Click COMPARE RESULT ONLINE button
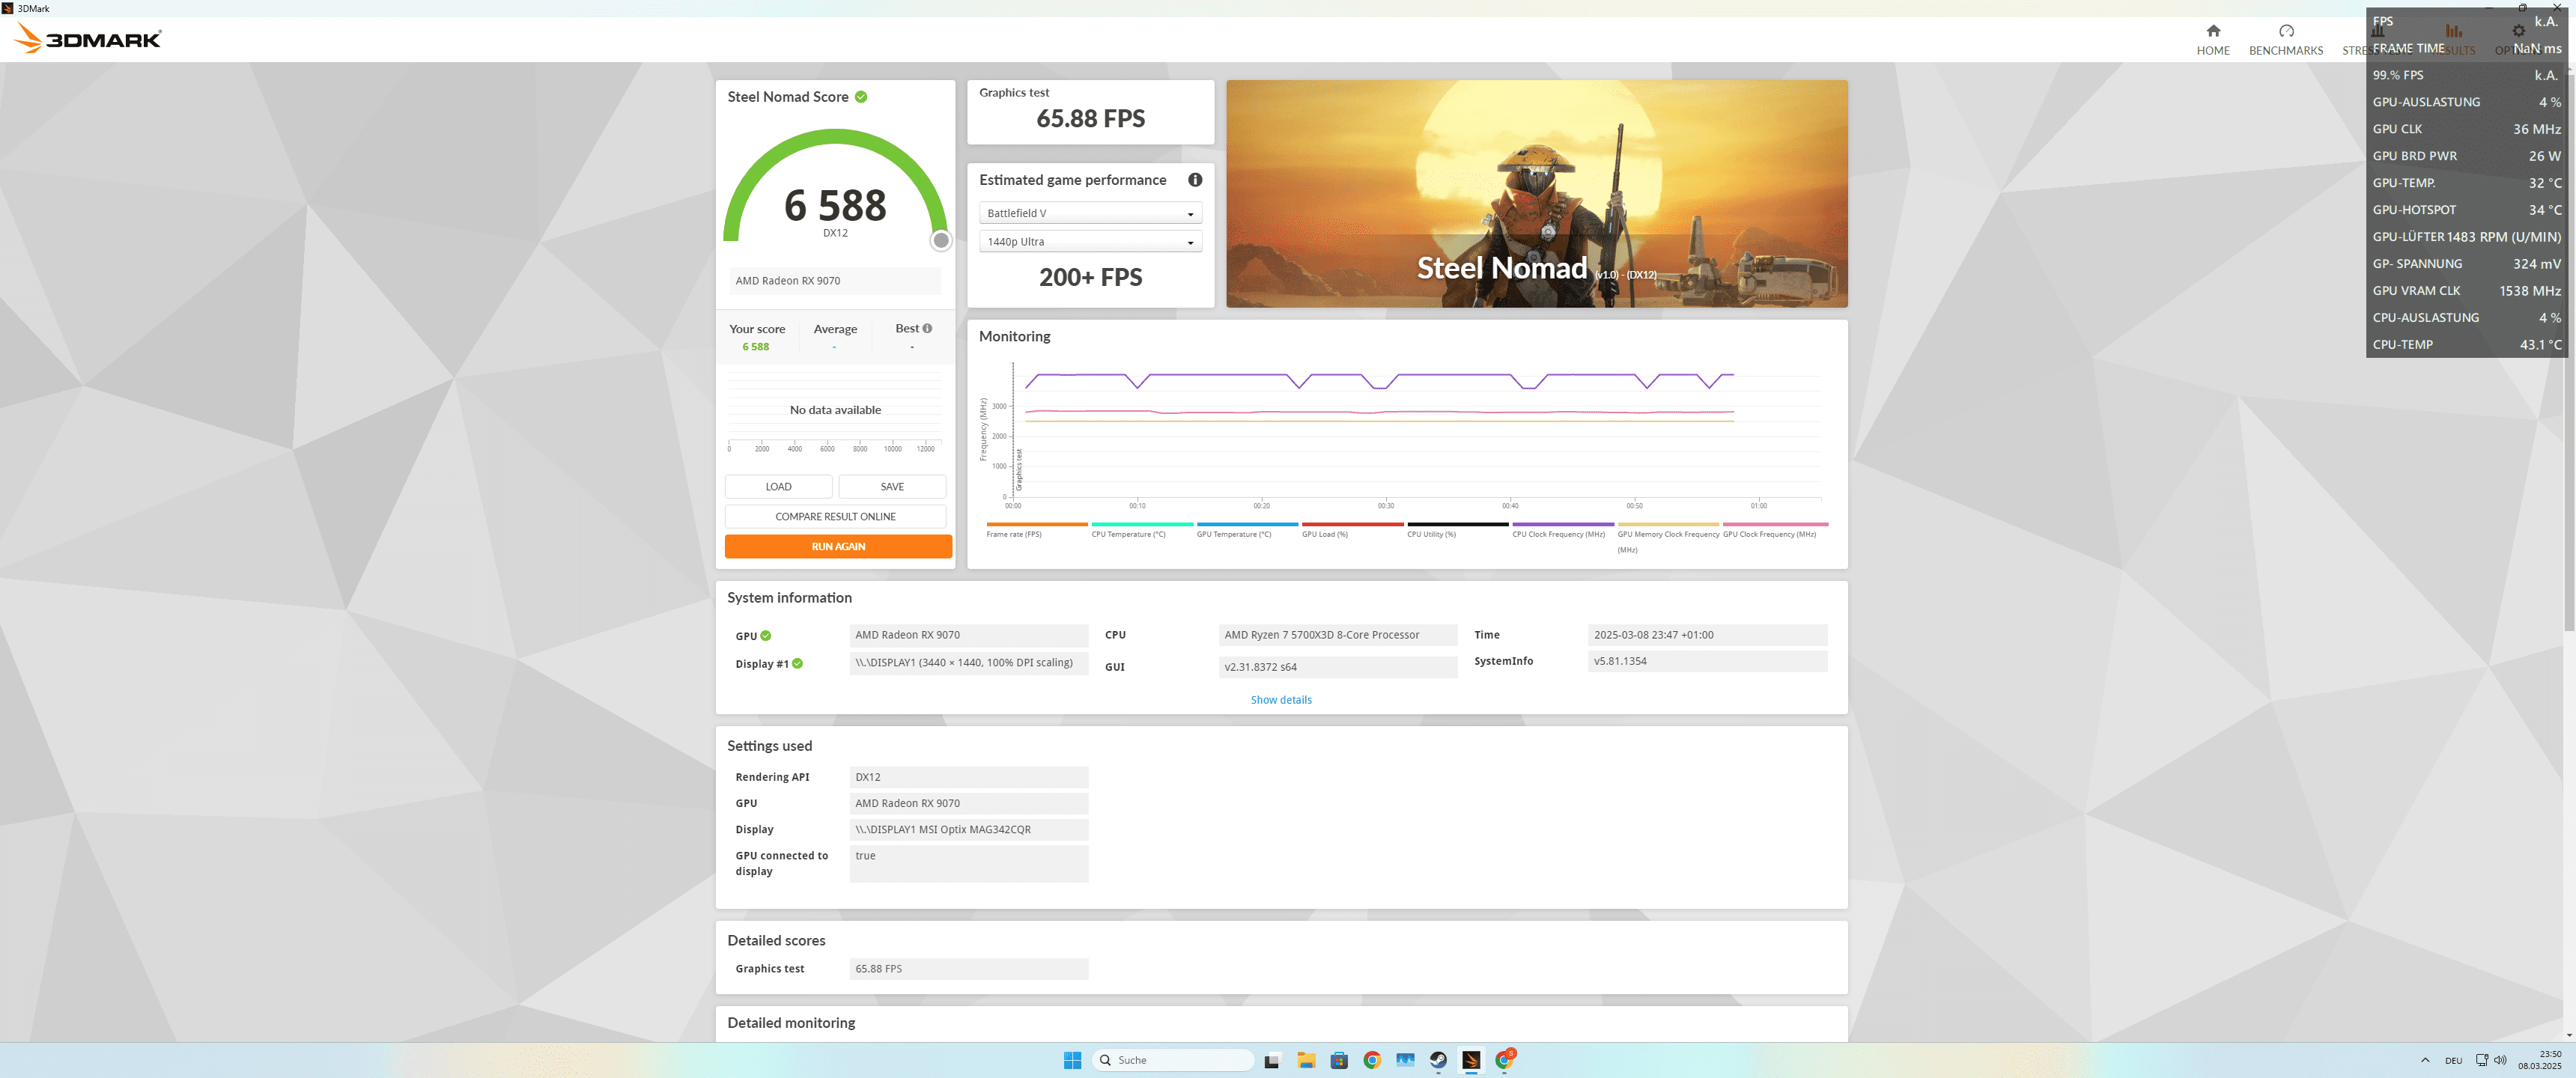Screen dimensions: 2576x1078 coord(835,517)
